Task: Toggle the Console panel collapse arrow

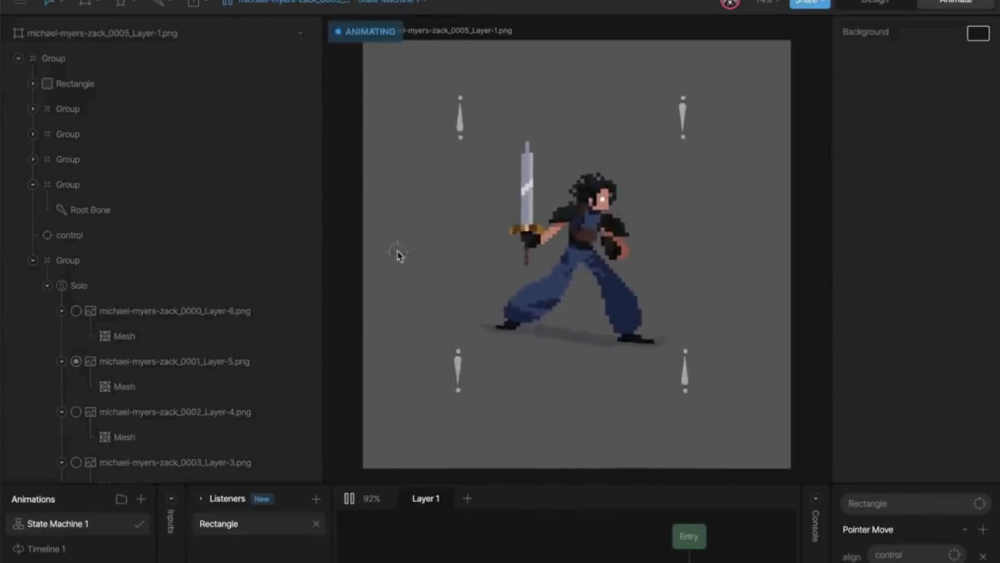Action: [816, 499]
